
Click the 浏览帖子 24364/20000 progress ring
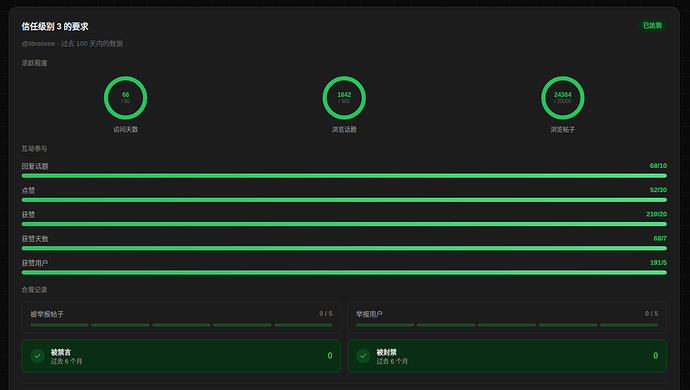click(x=562, y=98)
